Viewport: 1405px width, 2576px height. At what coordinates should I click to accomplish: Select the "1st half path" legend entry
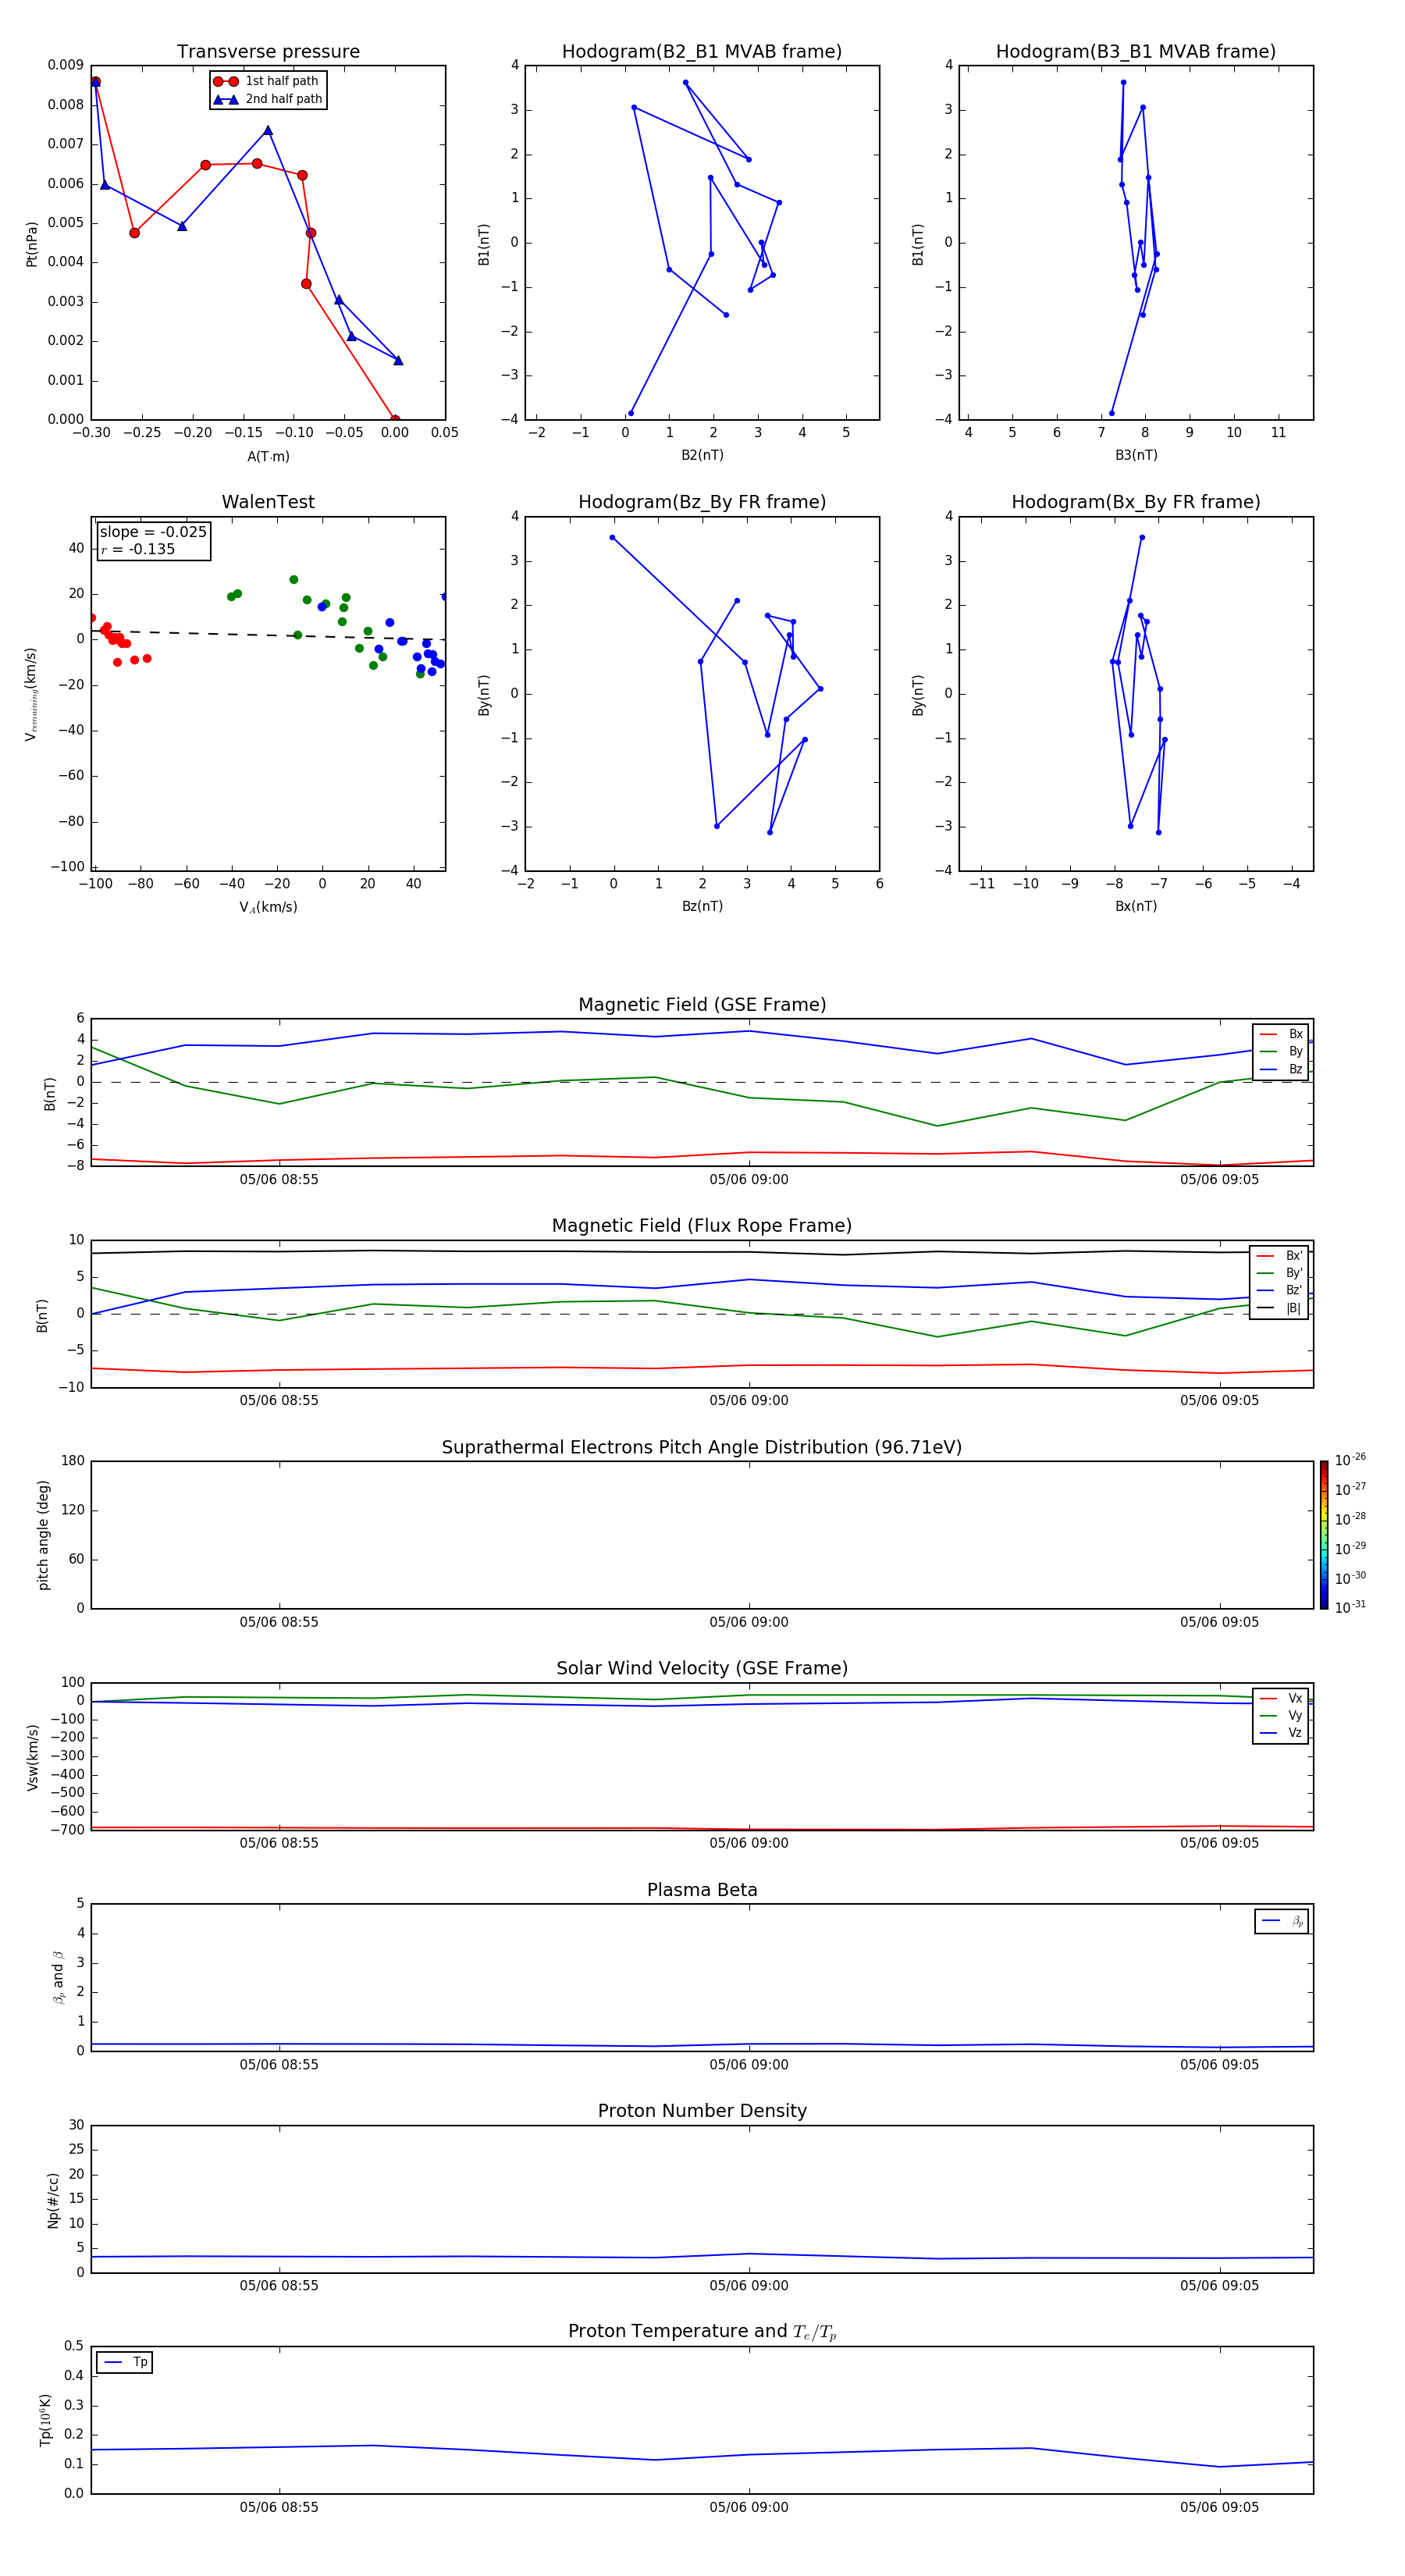click(267, 81)
